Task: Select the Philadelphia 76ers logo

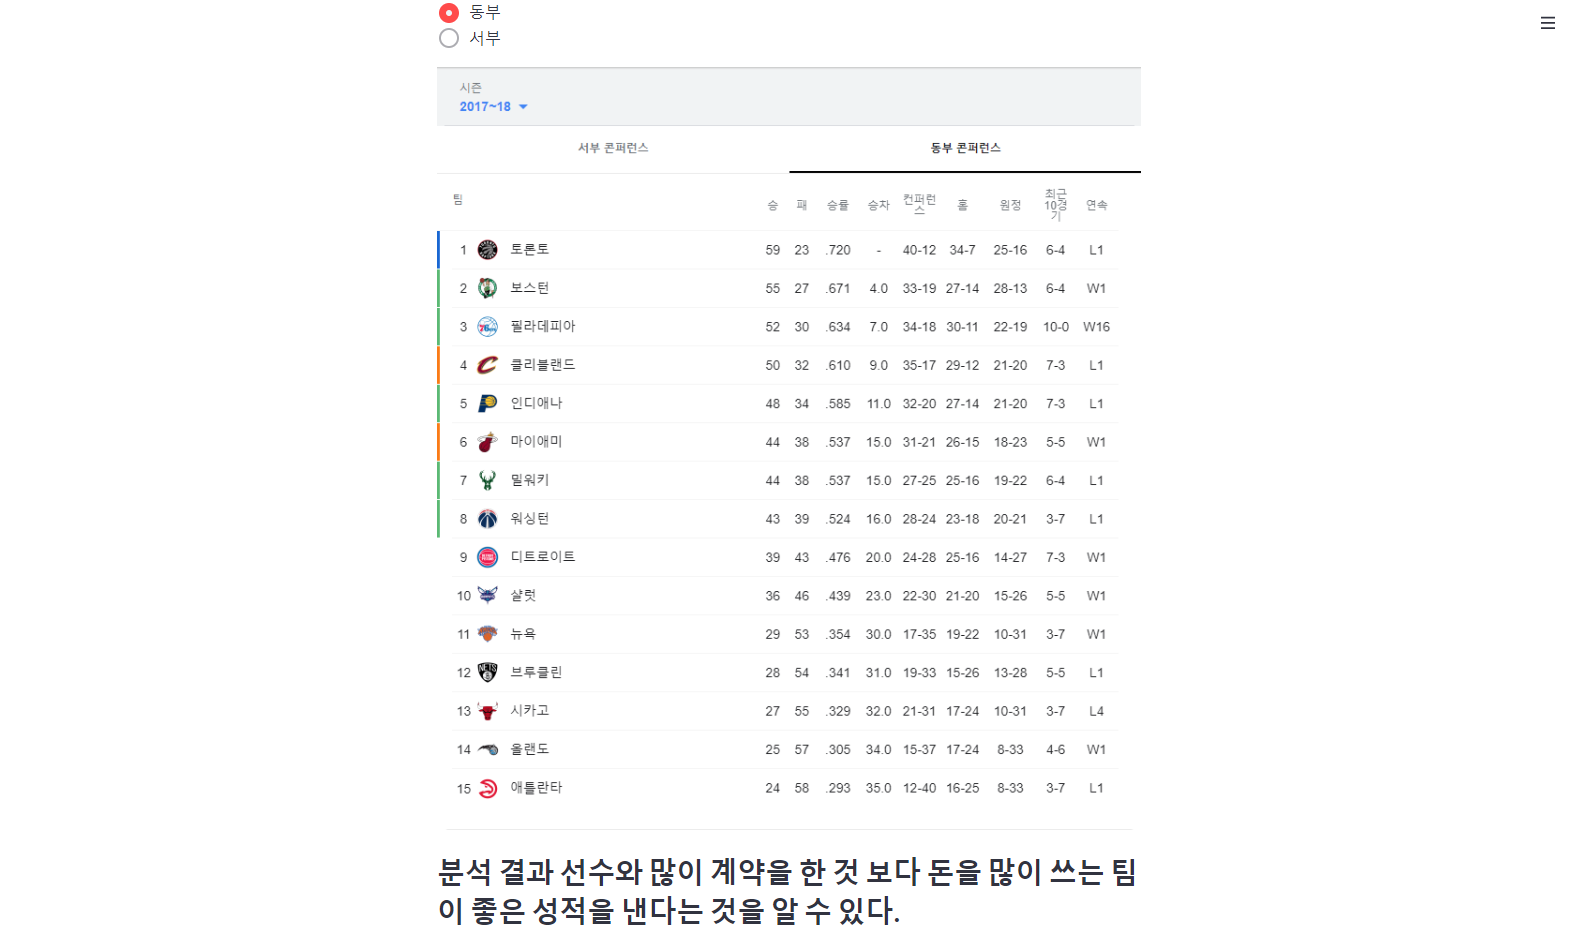Action: 488,326
